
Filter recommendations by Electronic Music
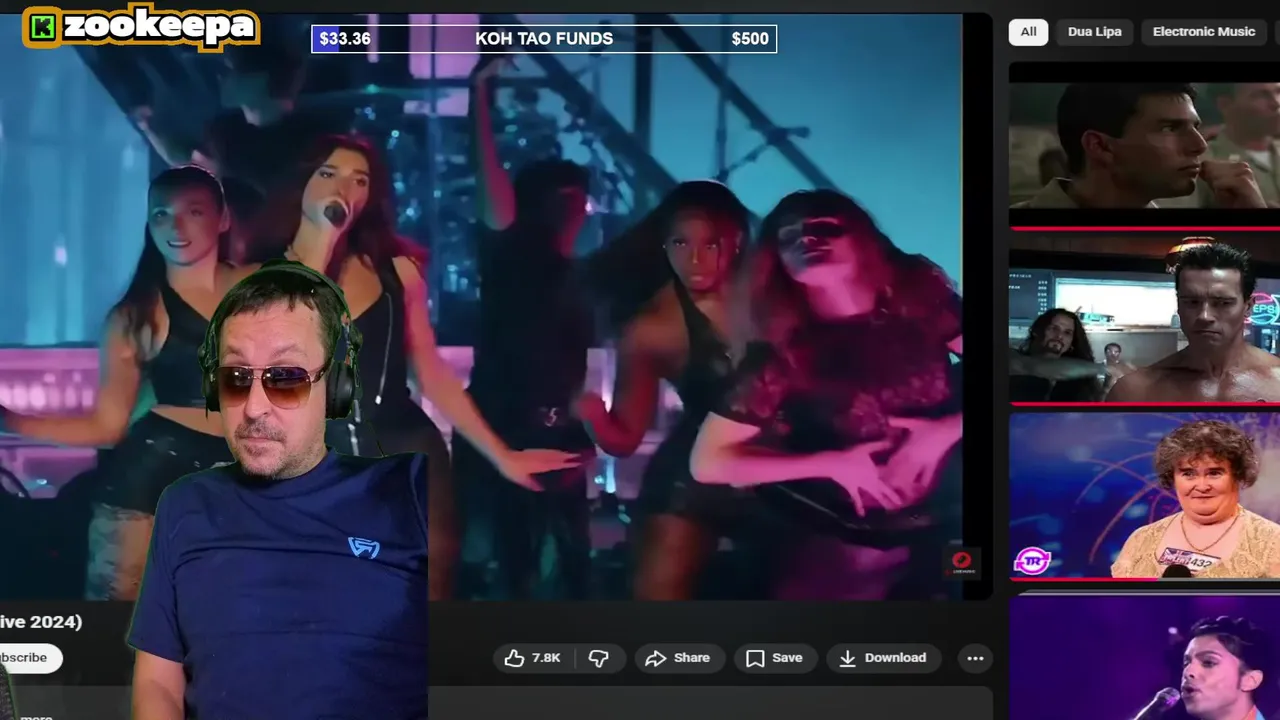click(x=1203, y=32)
